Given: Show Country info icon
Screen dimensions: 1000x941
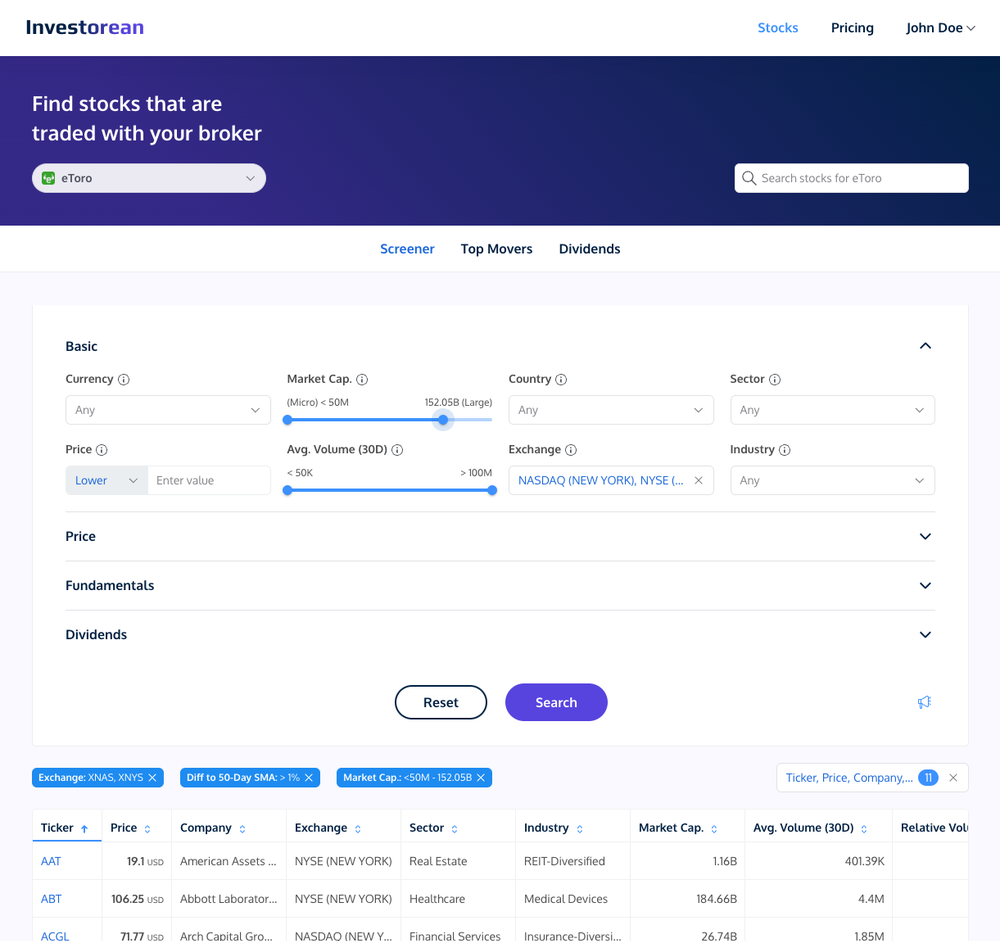Looking at the screenshot, I should tap(561, 380).
